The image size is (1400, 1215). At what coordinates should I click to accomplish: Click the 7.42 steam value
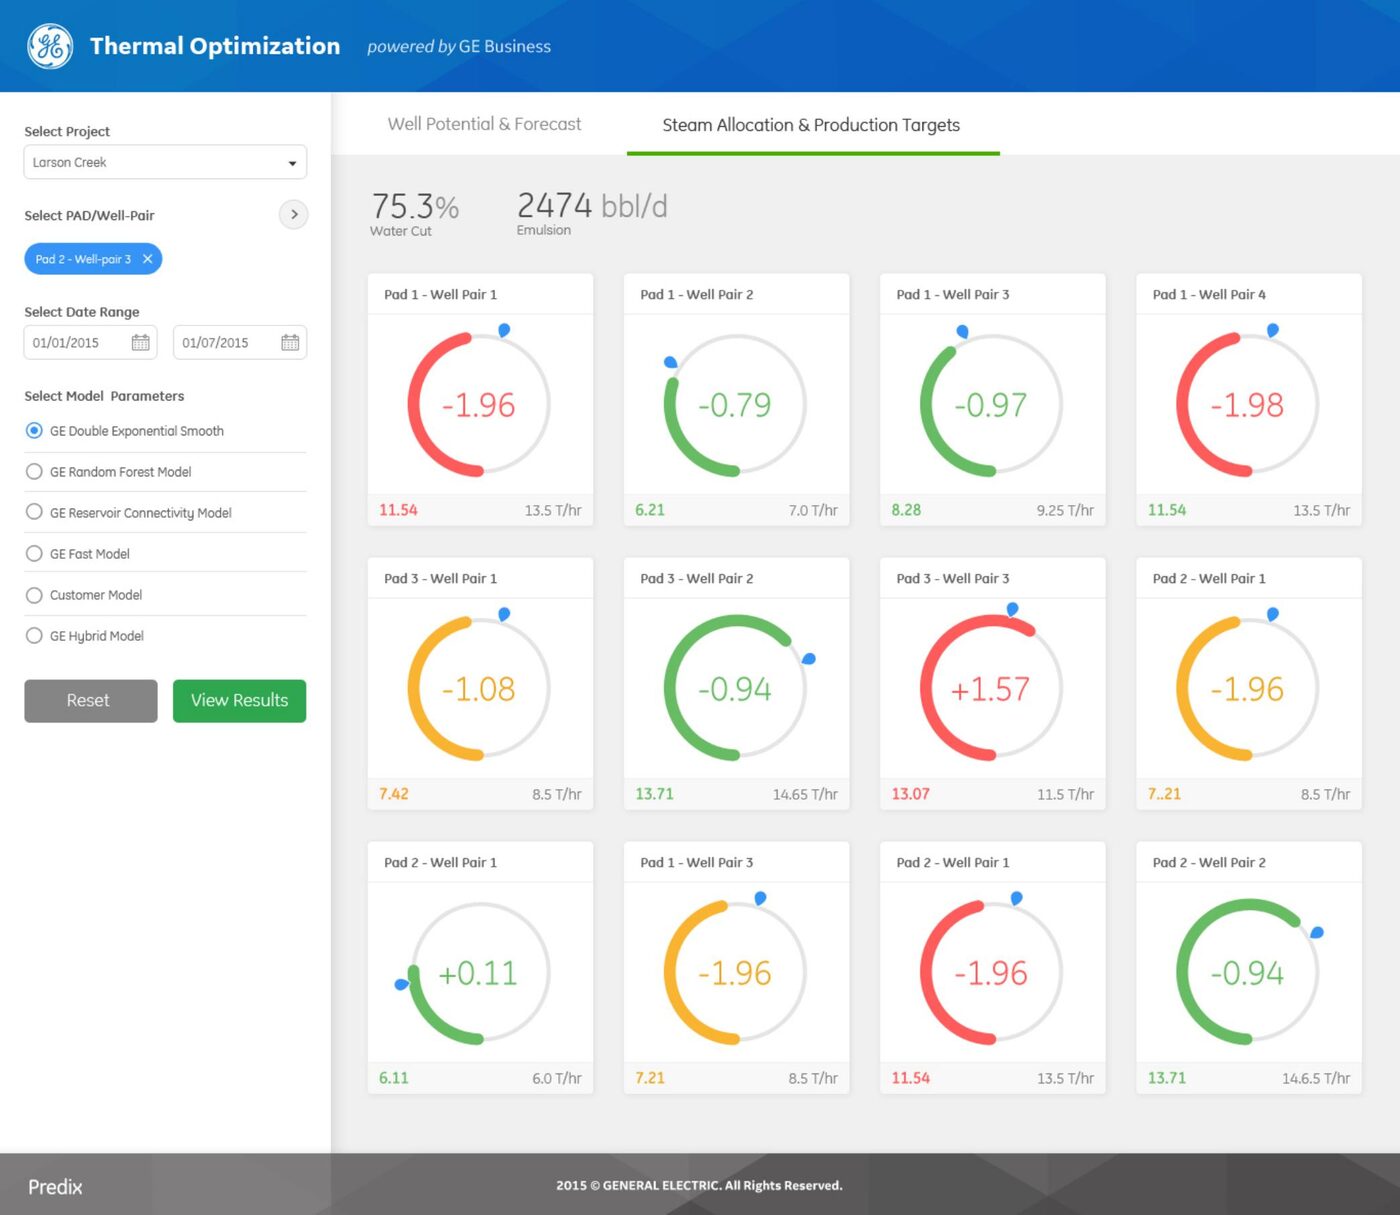(x=394, y=794)
